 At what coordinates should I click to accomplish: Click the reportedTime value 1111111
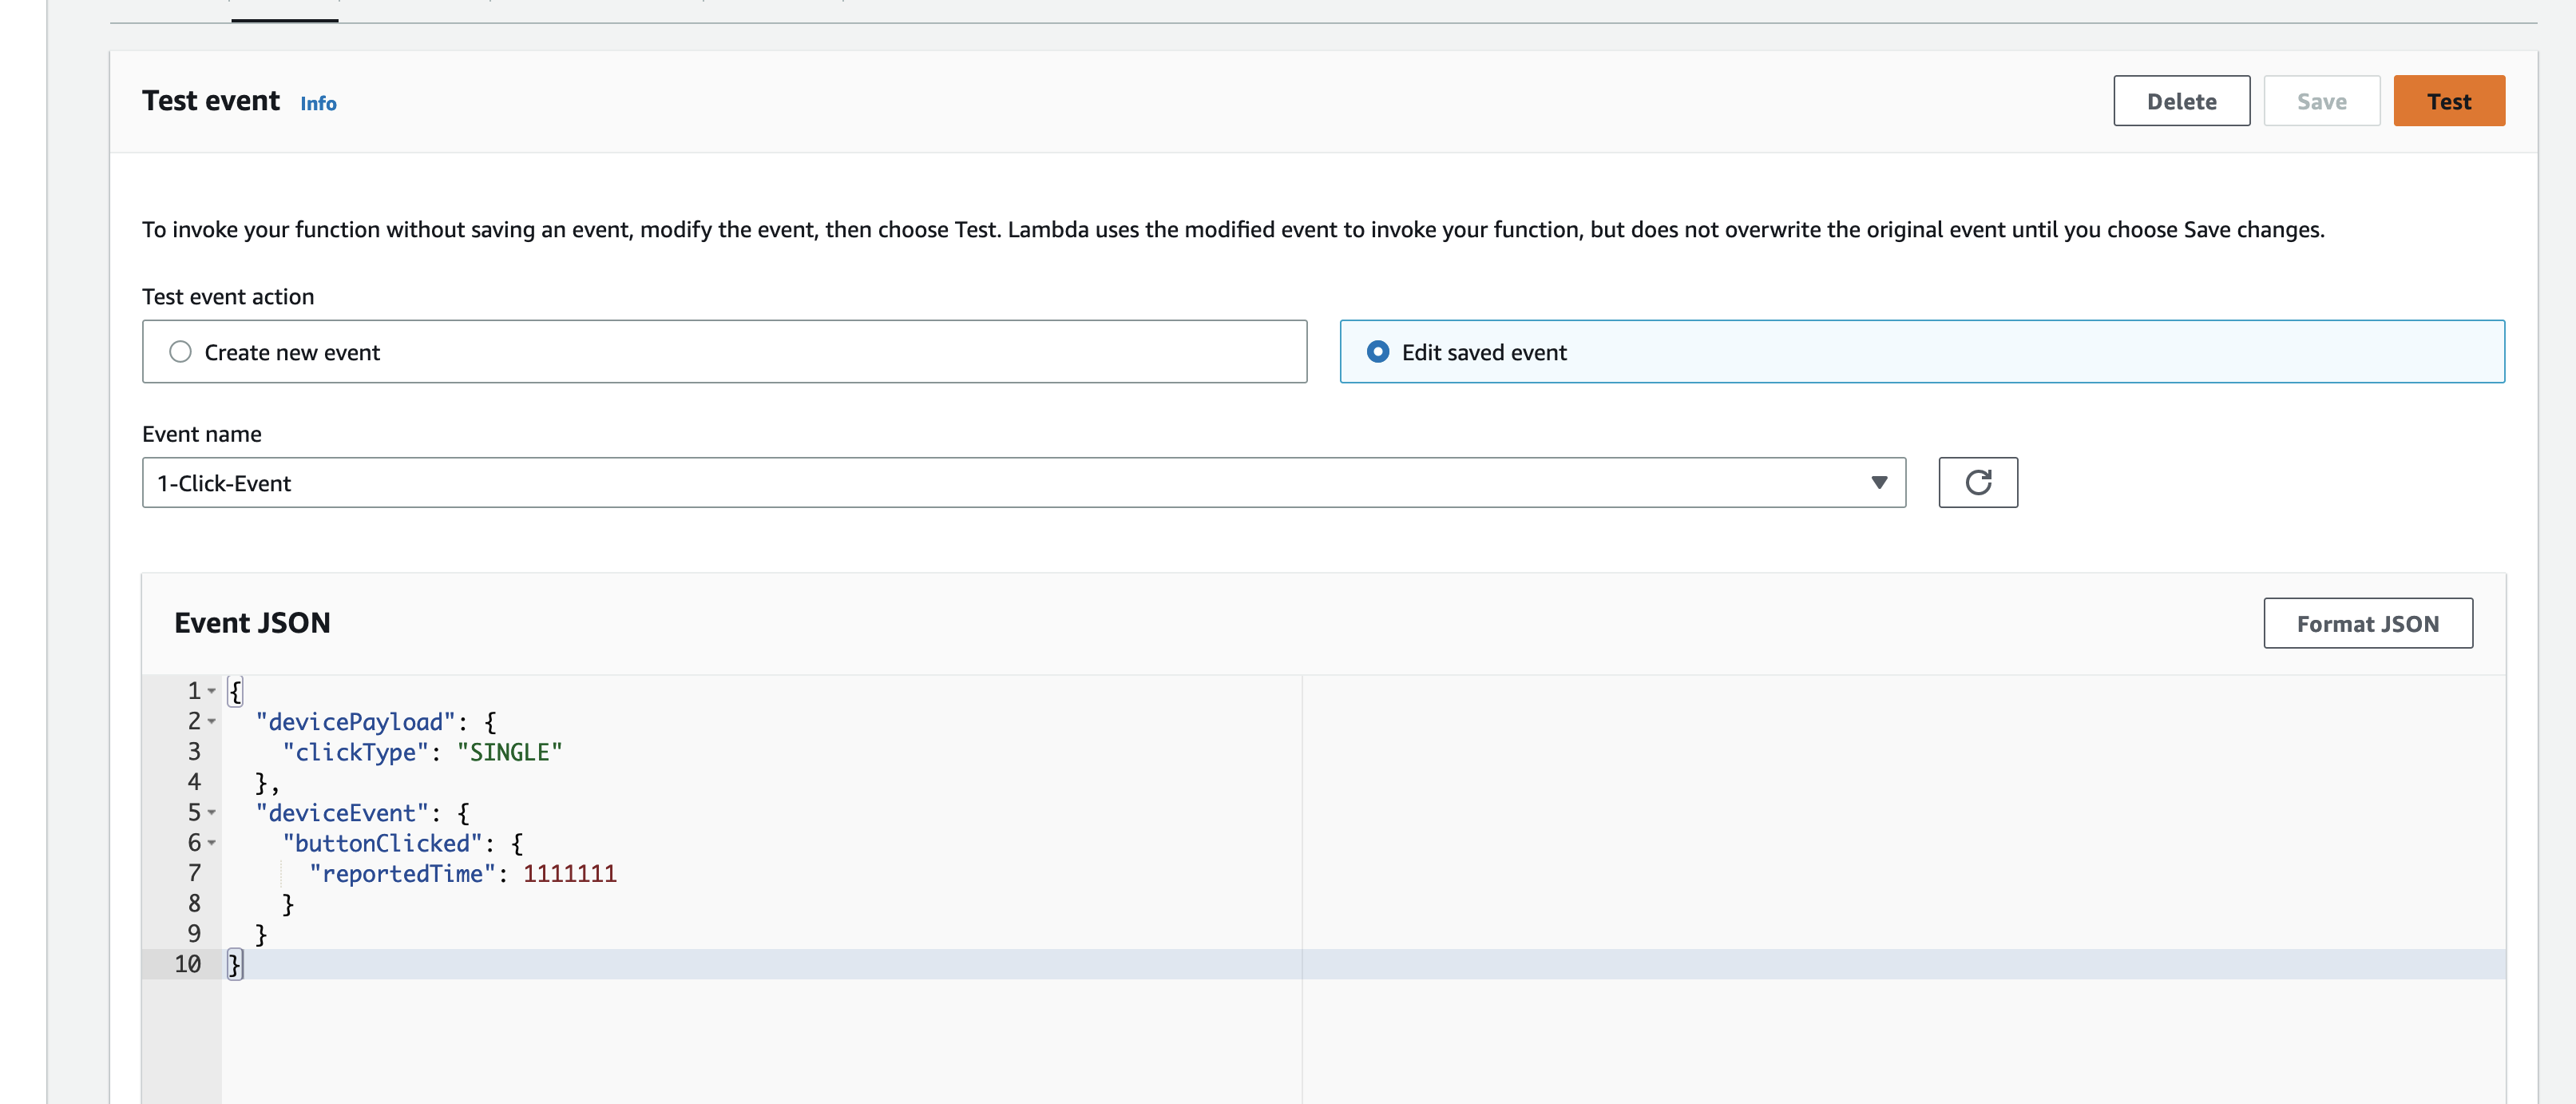click(x=569, y=873)
